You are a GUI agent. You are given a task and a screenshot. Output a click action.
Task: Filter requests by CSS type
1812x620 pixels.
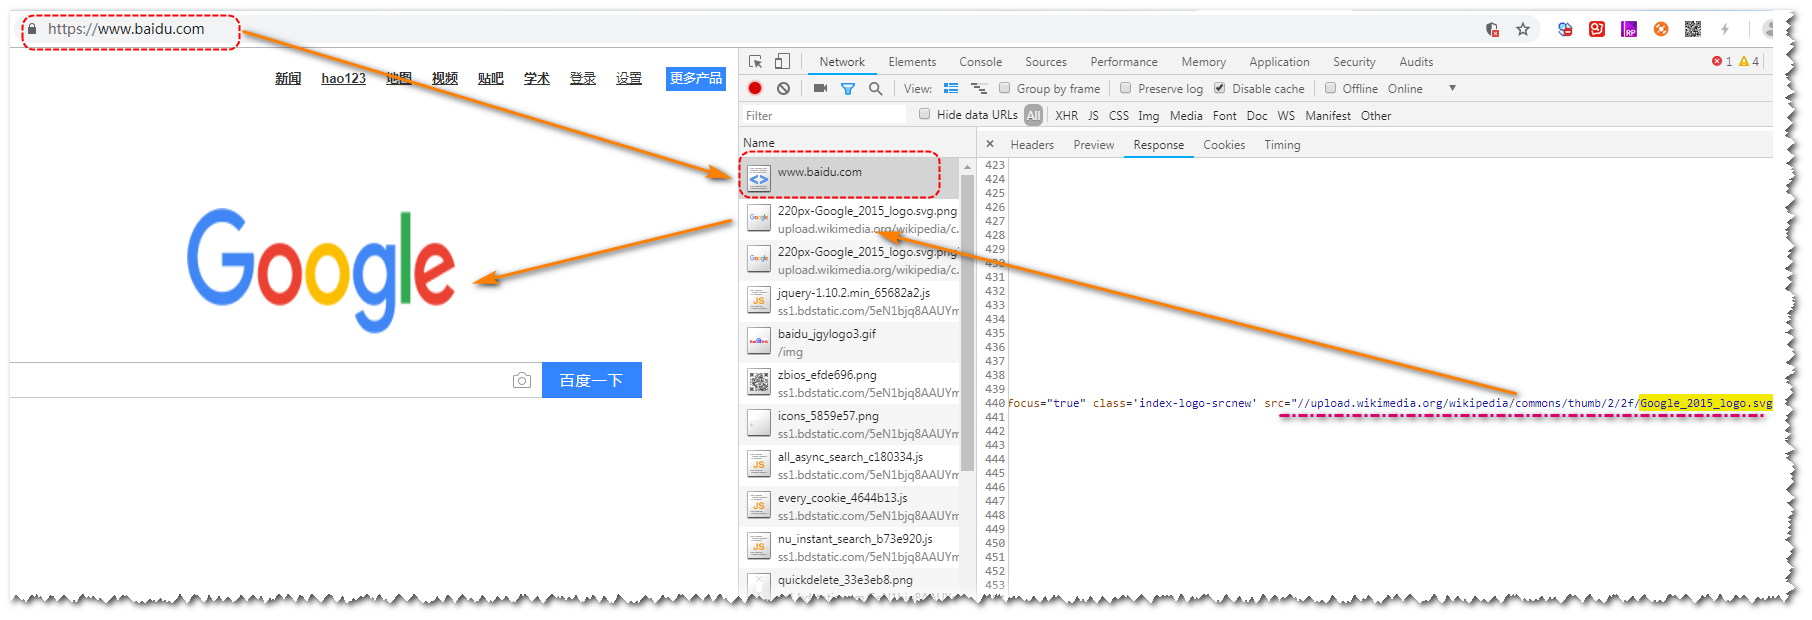click(x=1118, y=116)
